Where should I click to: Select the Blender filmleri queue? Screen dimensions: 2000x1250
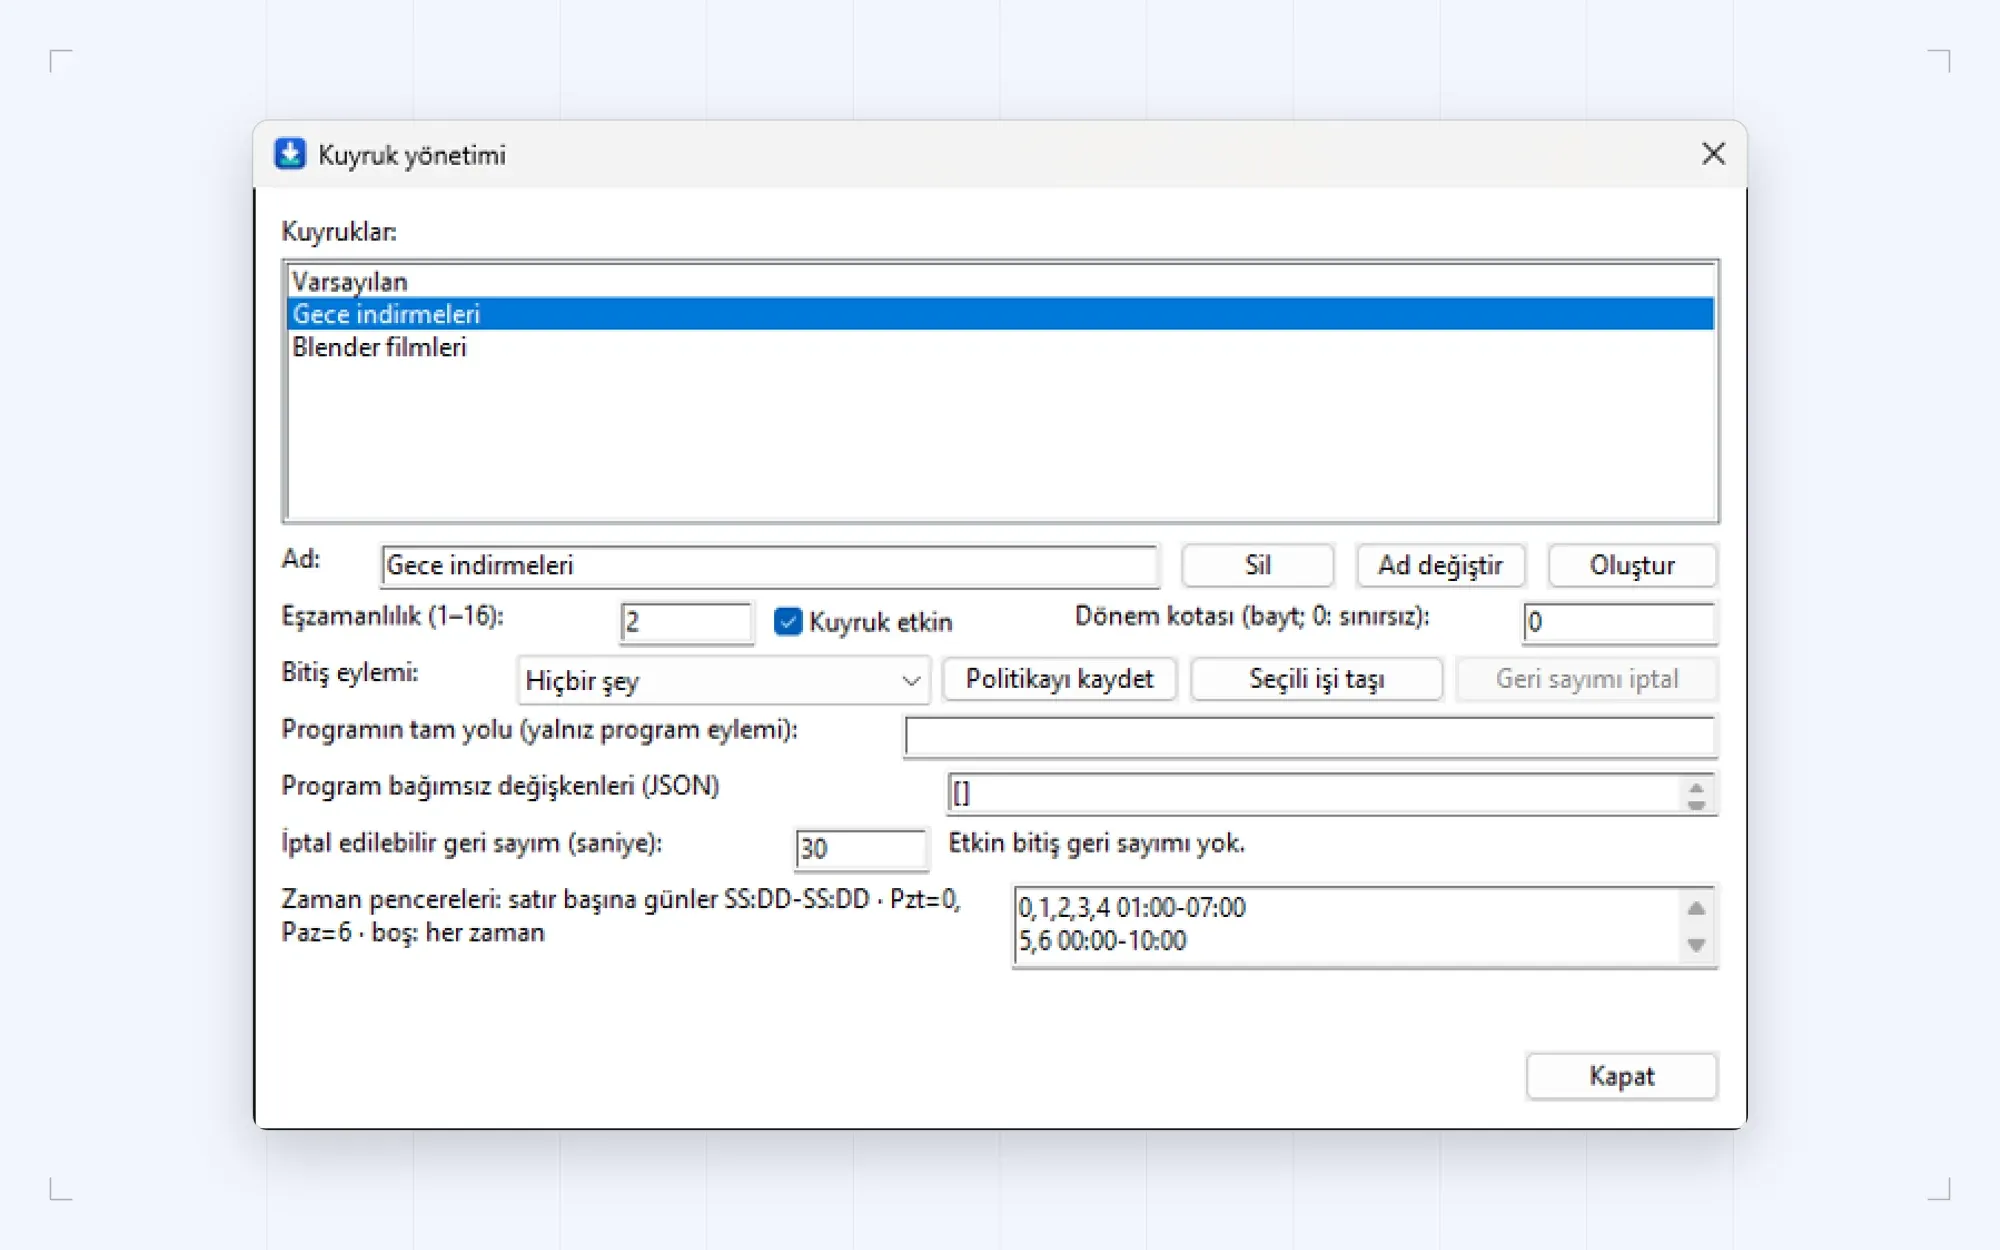1000,347
